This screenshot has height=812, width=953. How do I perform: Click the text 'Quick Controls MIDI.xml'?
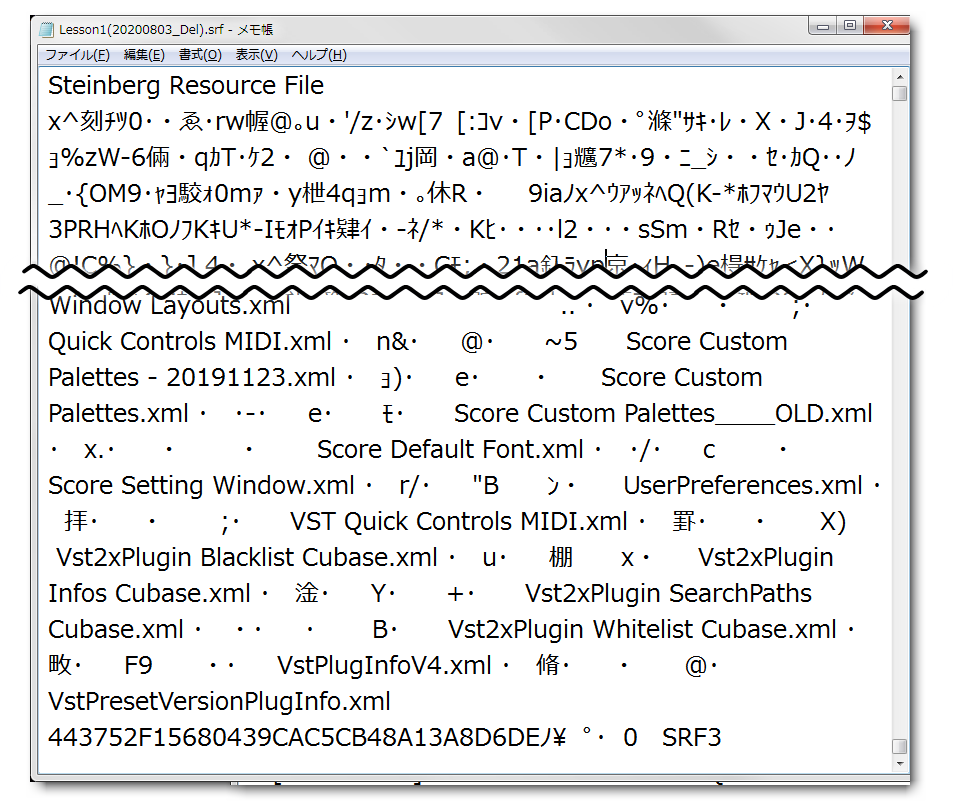click(x=190, y=342)
